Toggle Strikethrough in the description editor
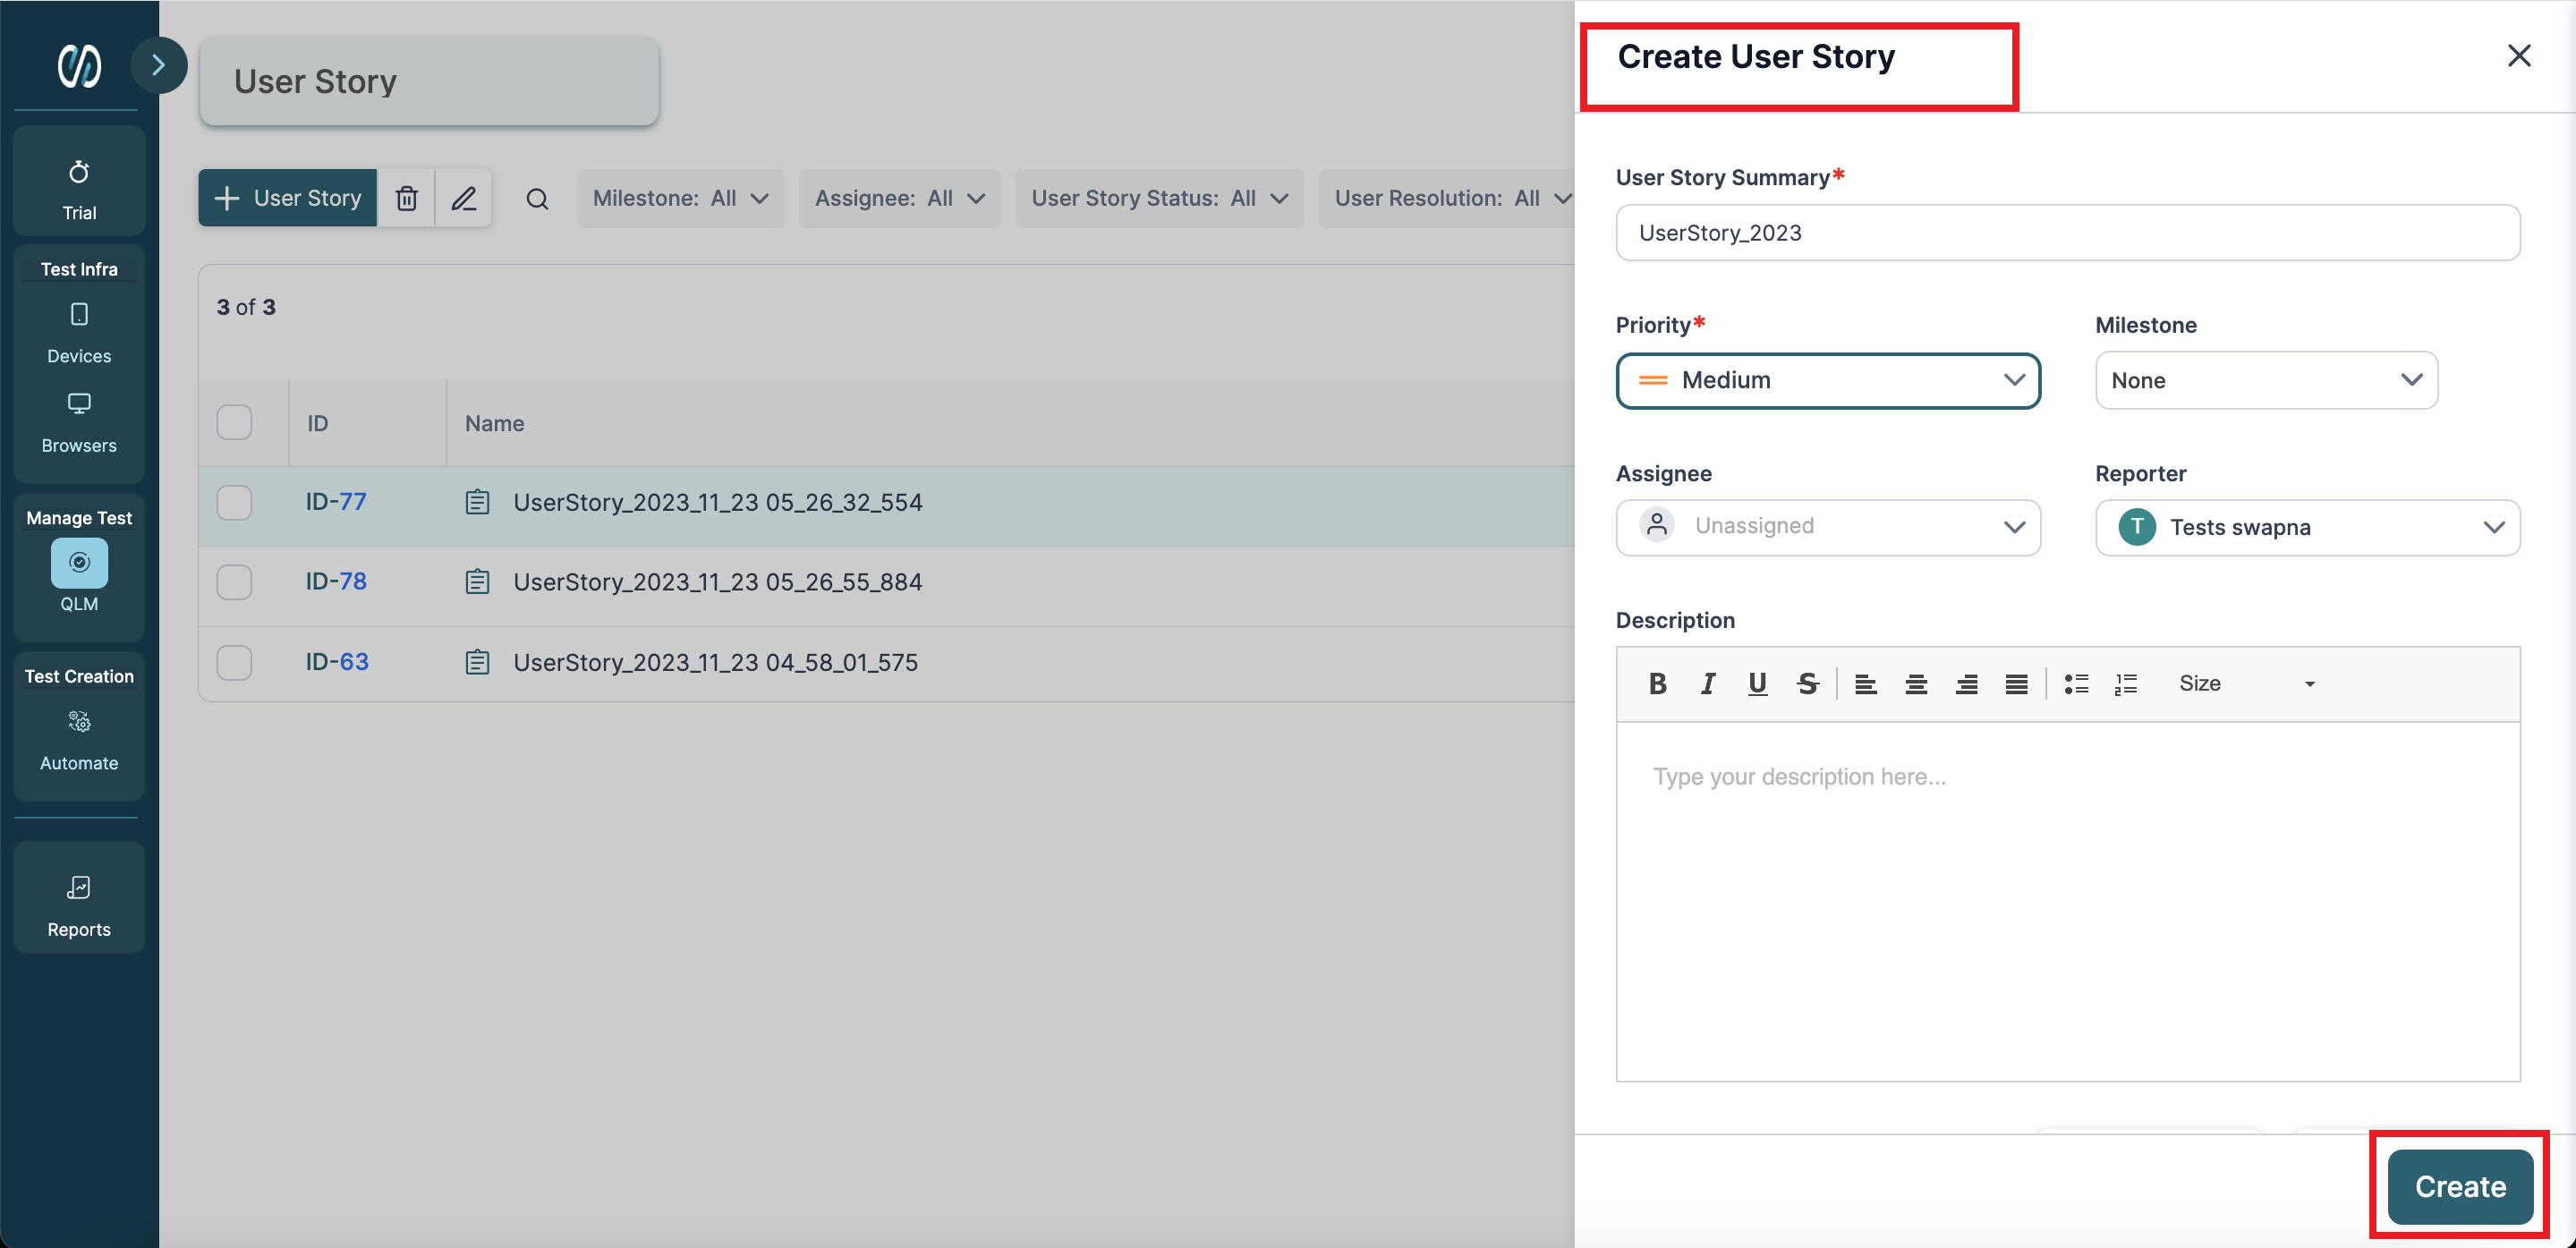Viewport: 2576px width, 1248px height. coord(1807,683)
